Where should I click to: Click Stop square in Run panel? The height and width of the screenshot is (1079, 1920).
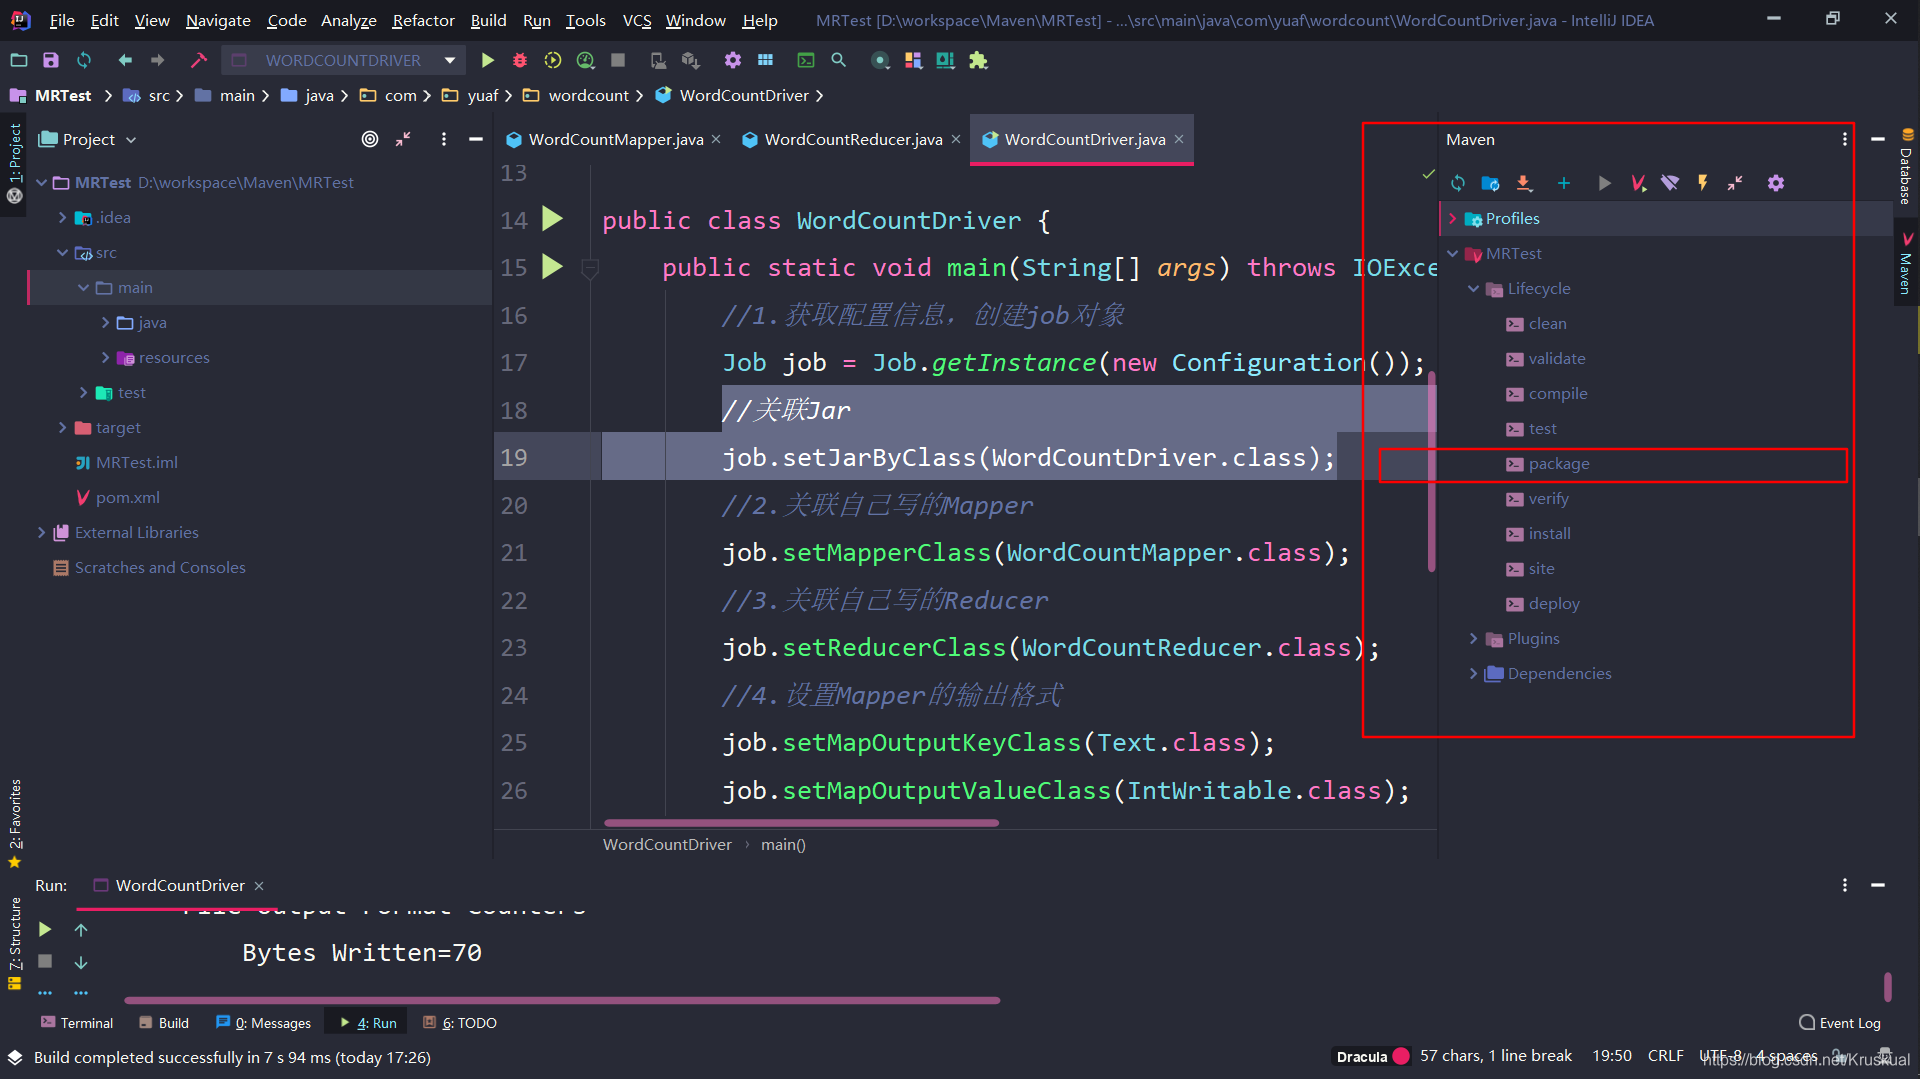tap(45, 961)
